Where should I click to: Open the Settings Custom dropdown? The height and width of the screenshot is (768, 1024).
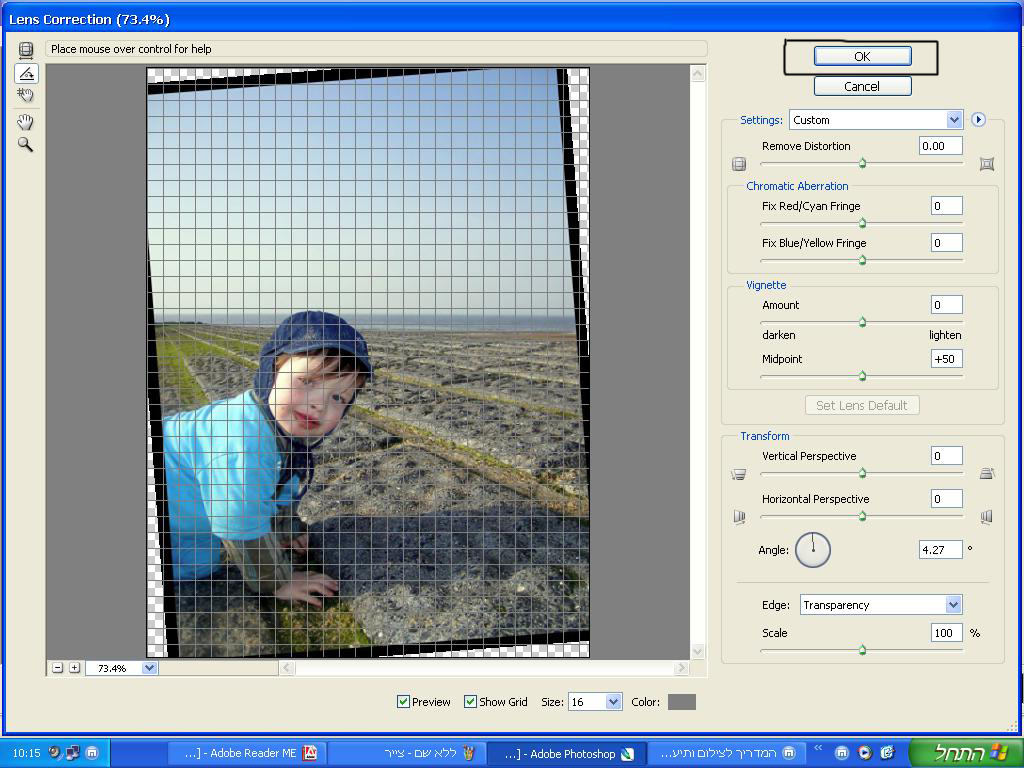tap(876, 120)
